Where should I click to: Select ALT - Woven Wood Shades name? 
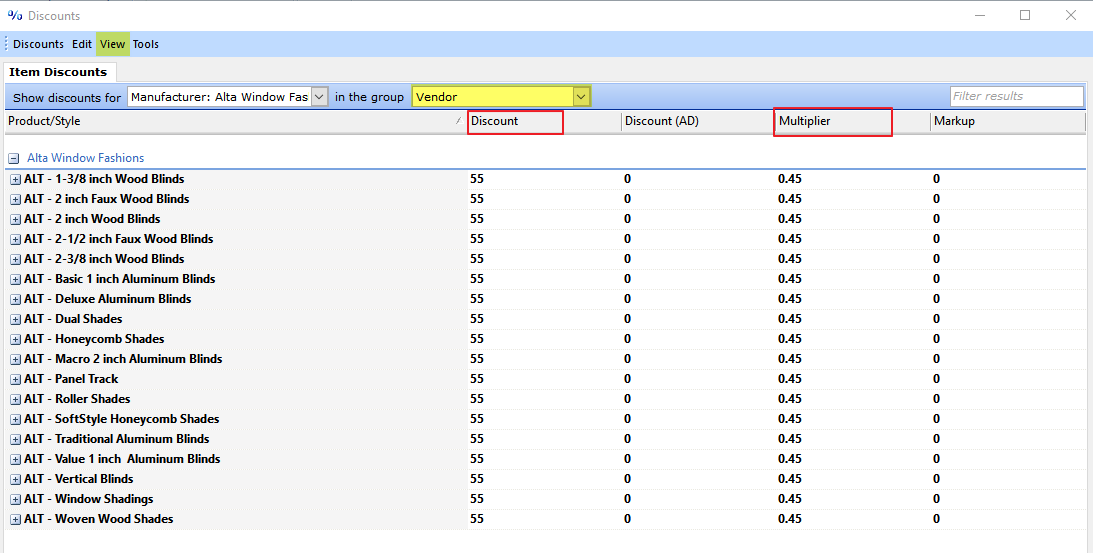tap(98, 519)
